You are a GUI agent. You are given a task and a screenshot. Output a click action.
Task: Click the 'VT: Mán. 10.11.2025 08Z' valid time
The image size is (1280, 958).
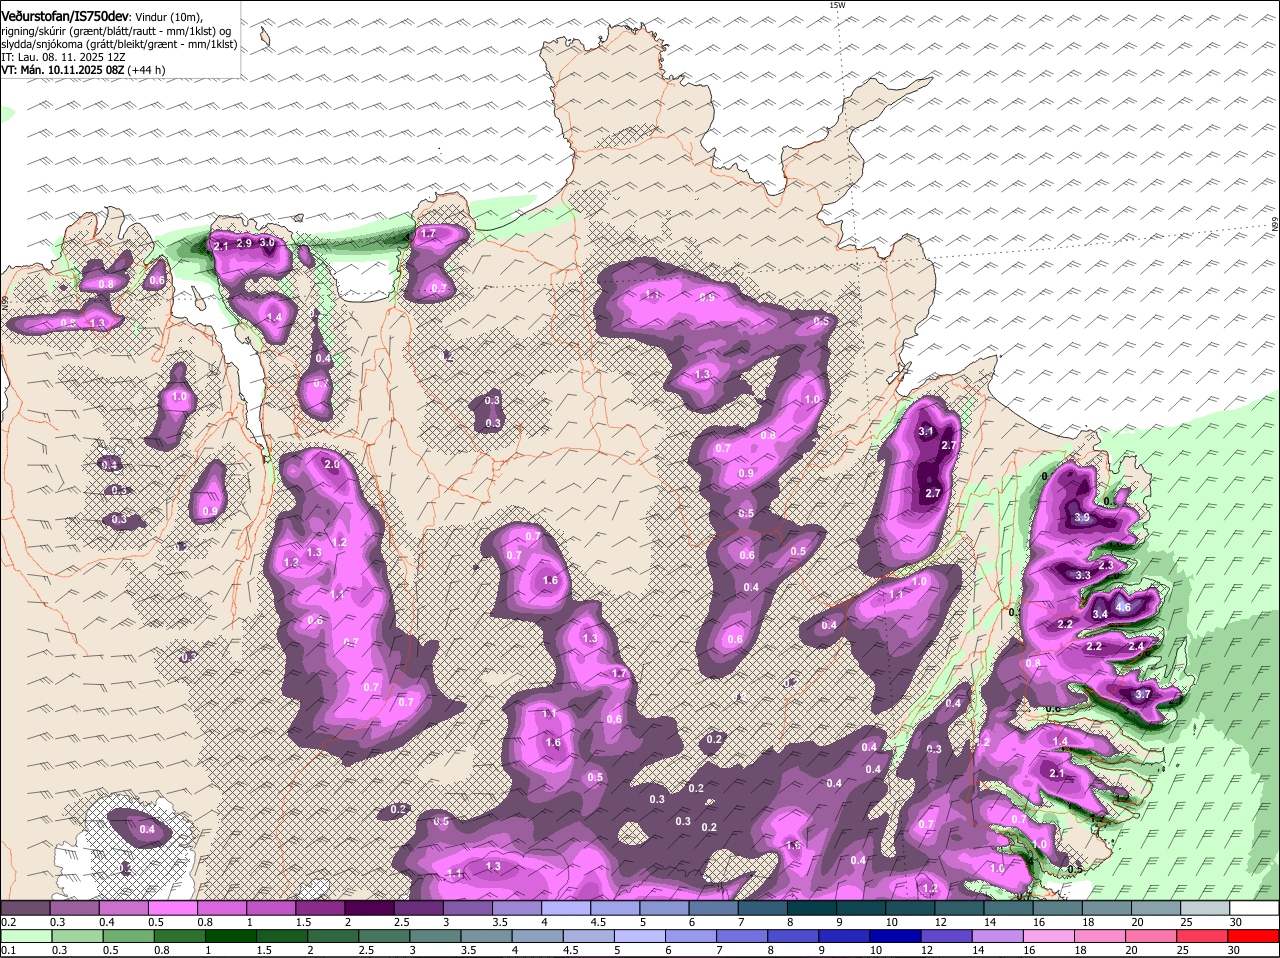pyautogui.click(x=62, y=70)
